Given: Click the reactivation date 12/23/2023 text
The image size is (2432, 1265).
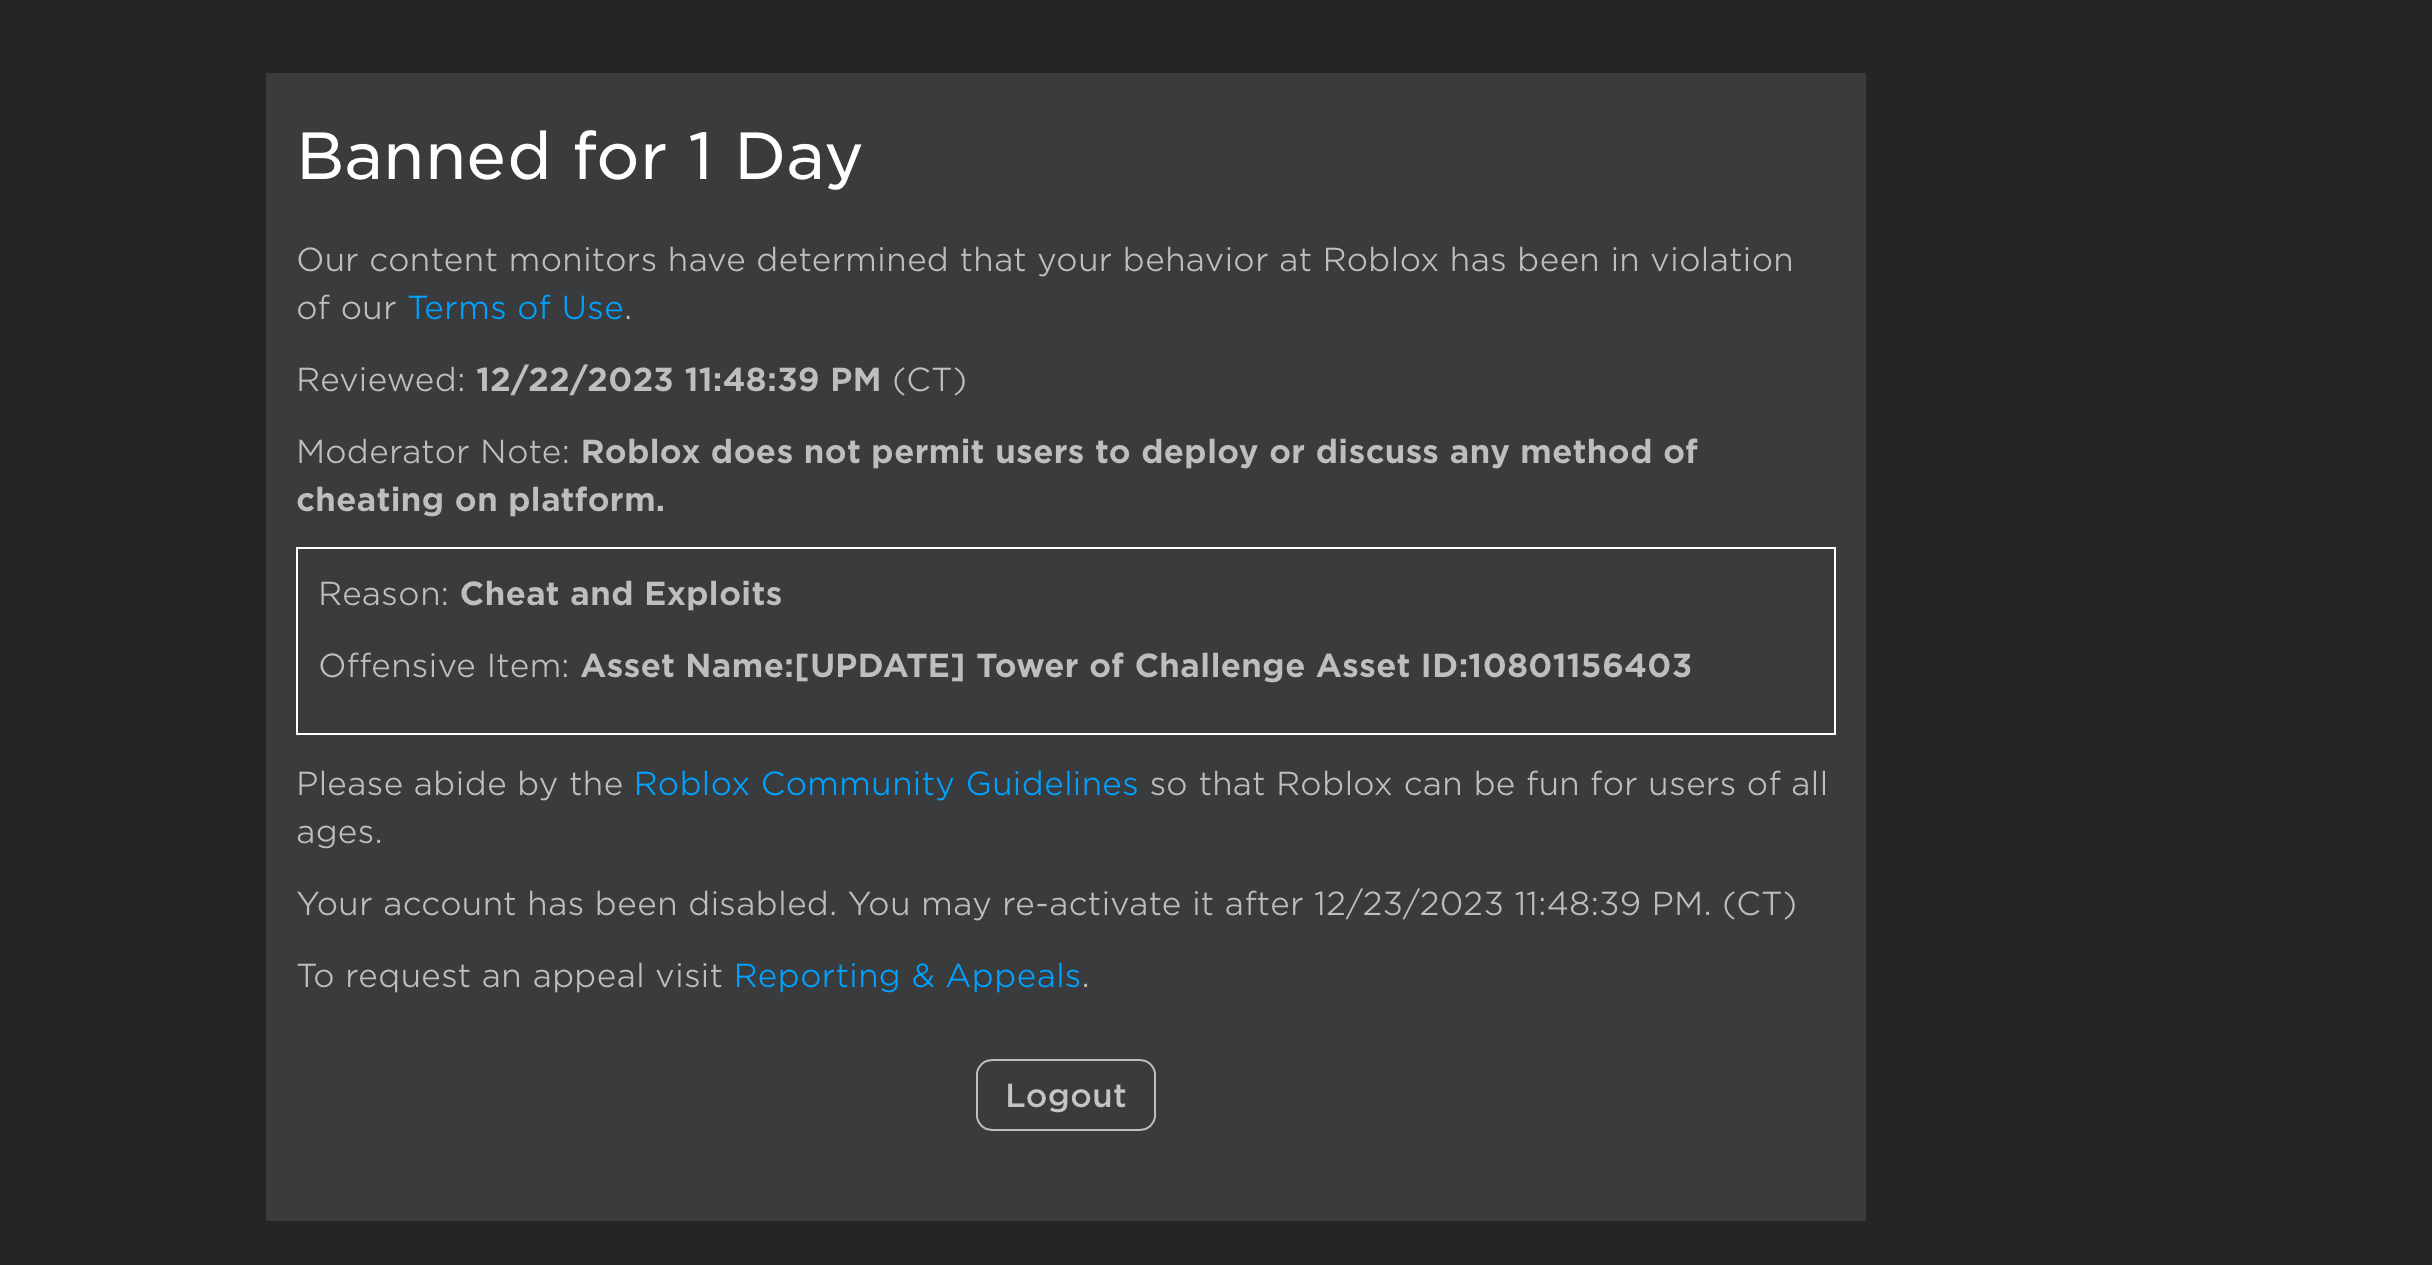Looking at the screenshot, I should click(x=1408, y=904).
